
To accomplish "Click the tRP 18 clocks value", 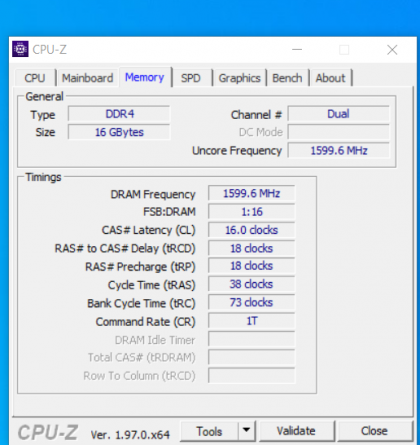I will click(252, 266).
